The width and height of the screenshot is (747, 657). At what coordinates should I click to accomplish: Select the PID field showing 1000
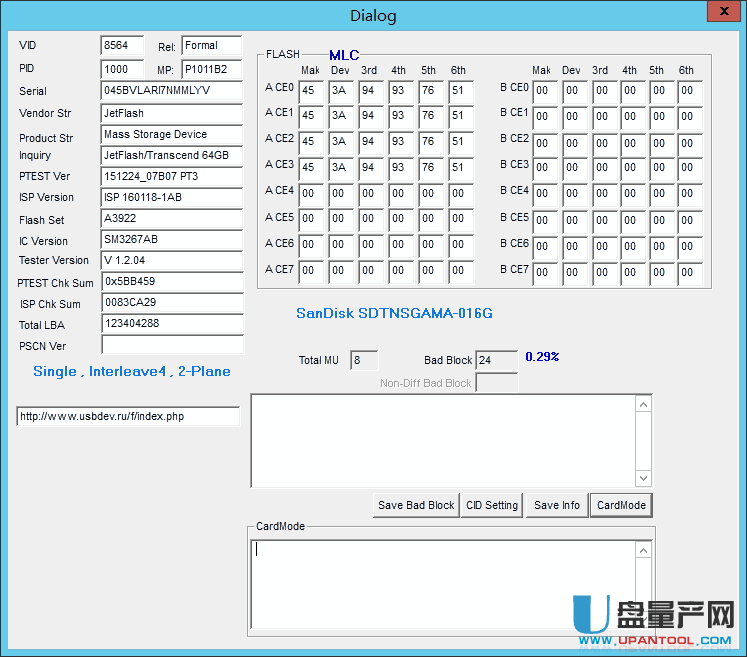tap(122, 70)
